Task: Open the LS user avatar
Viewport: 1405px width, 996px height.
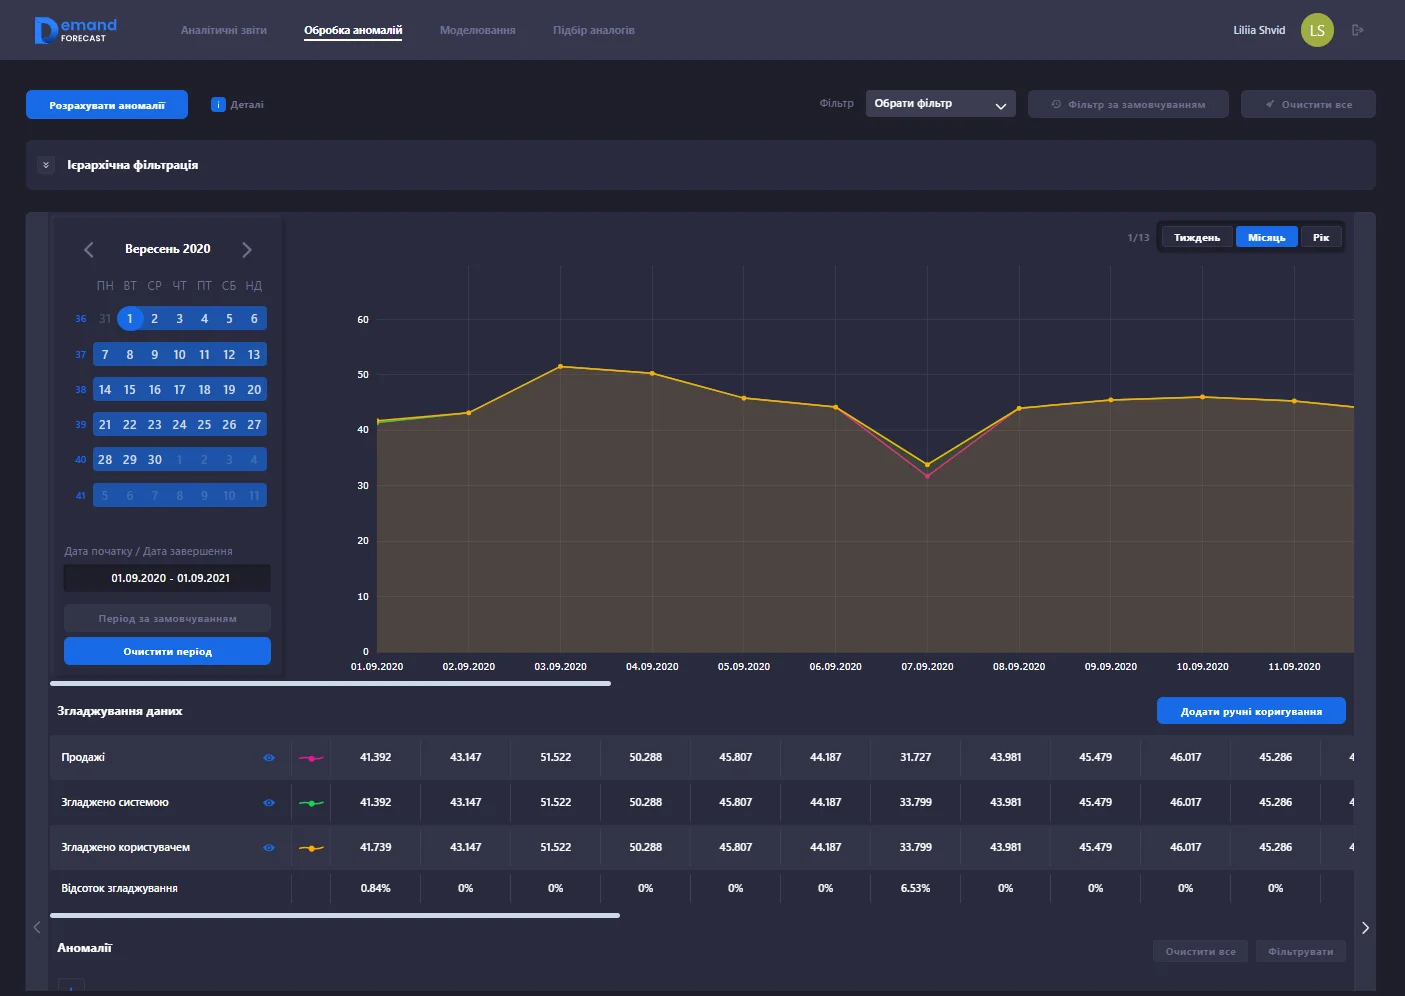Action: pyautogui.click(x=1317, y=30)
